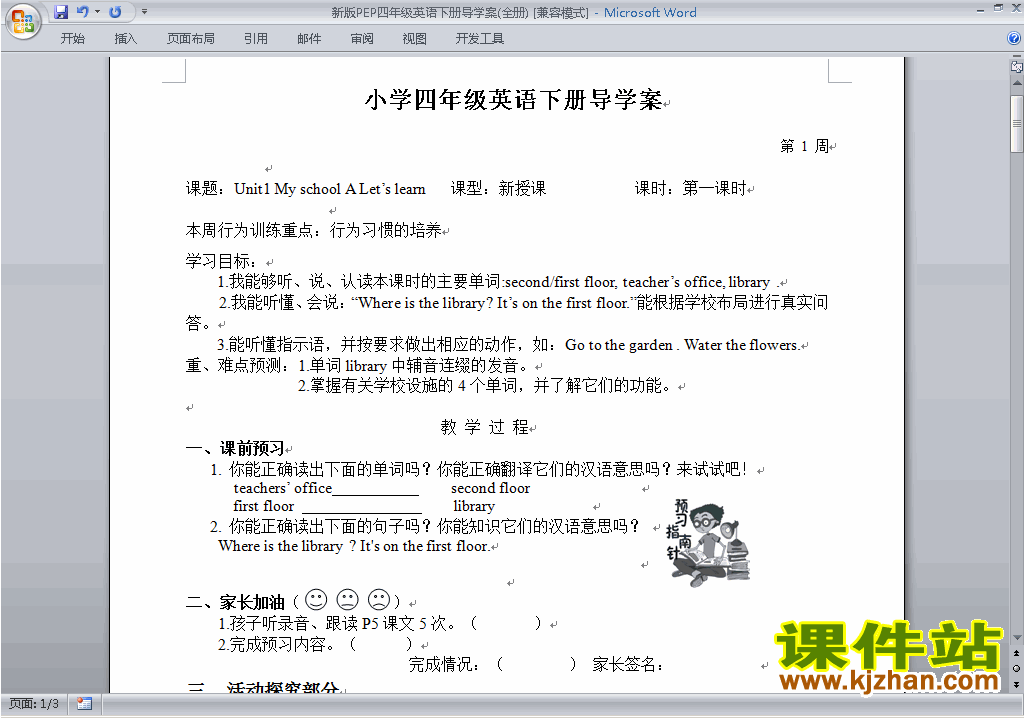1024x718 pixels.
Task: Open the Customize Quick Access Toolbar dropdown
Action: point(144,12)
